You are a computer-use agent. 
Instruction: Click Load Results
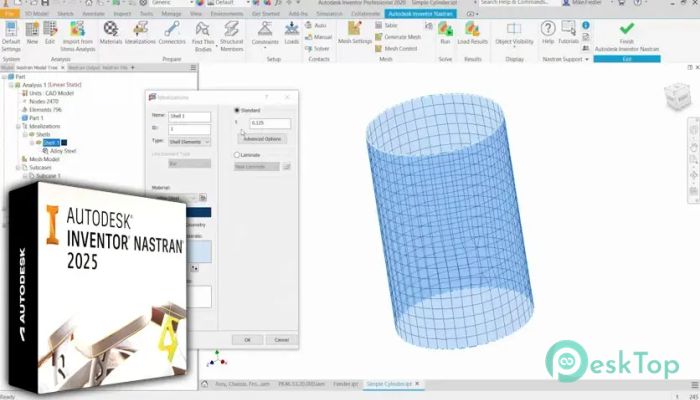(472, 33)
